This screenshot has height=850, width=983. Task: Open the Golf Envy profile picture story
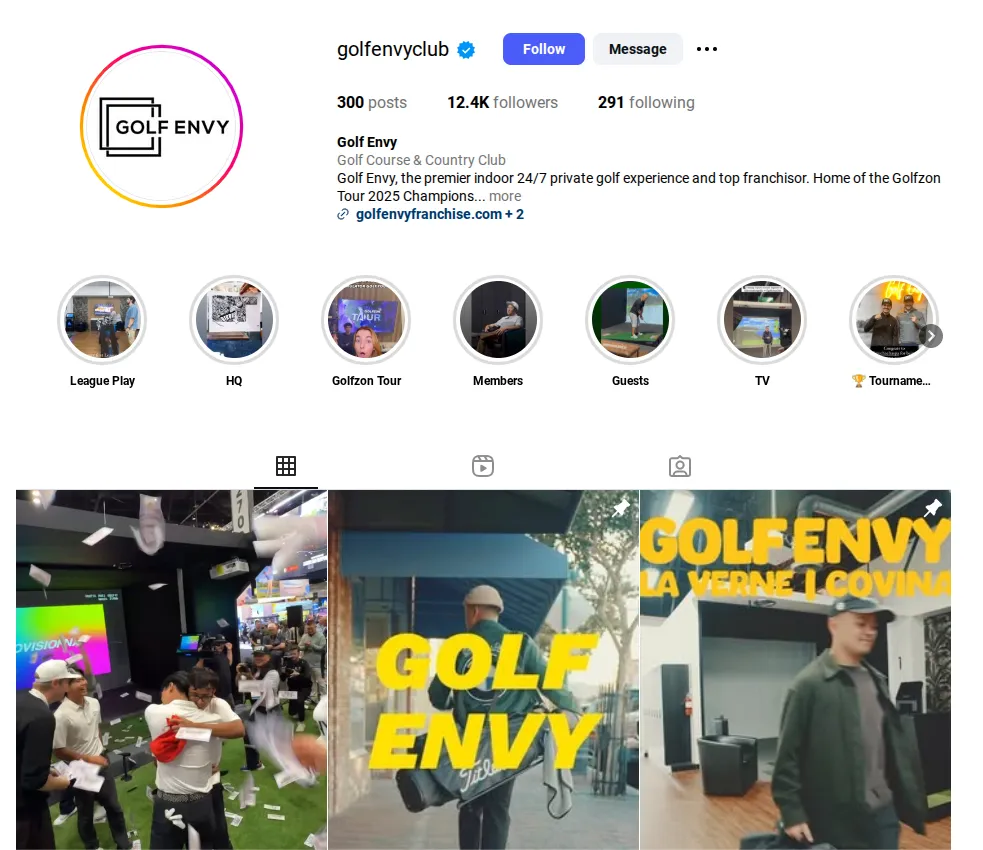[162, 126]
